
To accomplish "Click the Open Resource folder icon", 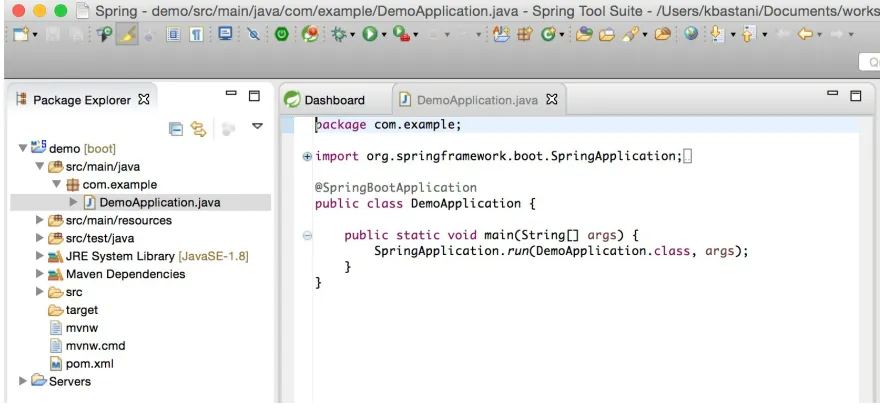I will (x=663, y=35).
